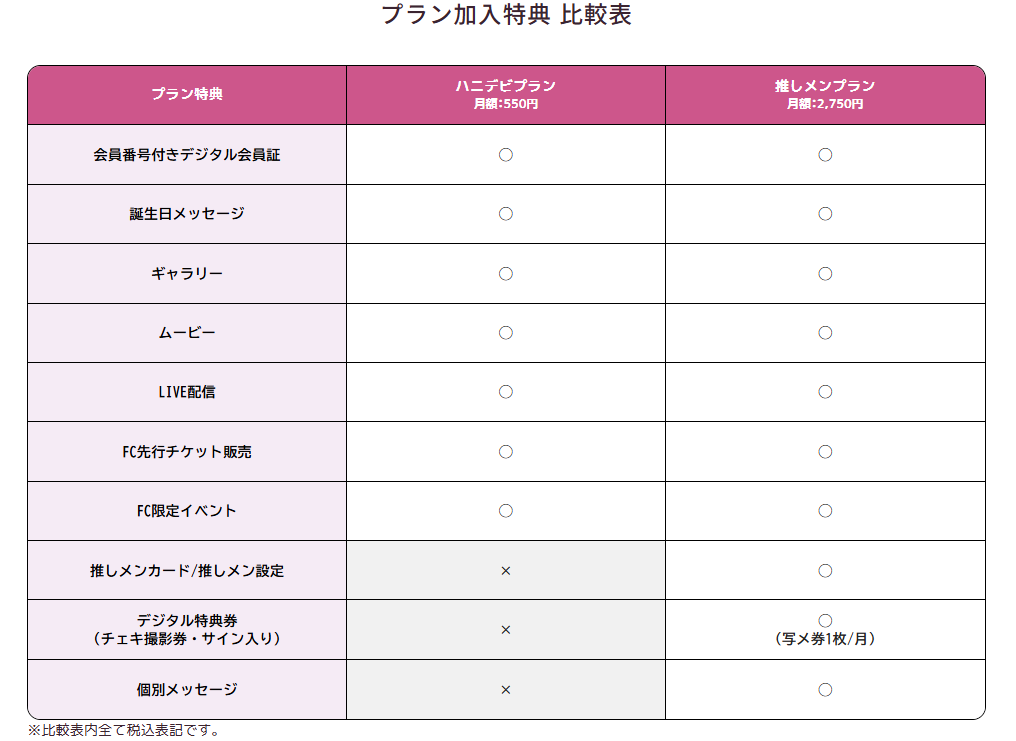Click circle for FC先行チケット販売 under 推しメンプラン

click(825, 452)
